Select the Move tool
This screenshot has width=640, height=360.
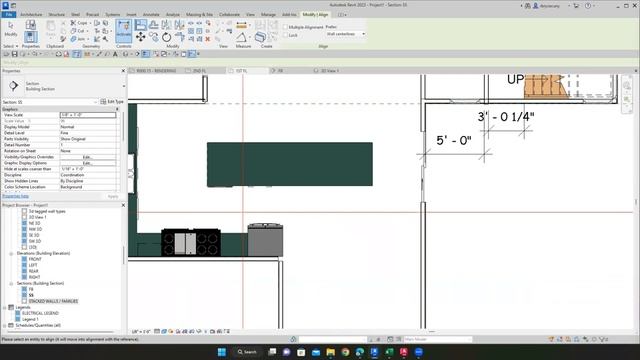click(x=140, y=38)
